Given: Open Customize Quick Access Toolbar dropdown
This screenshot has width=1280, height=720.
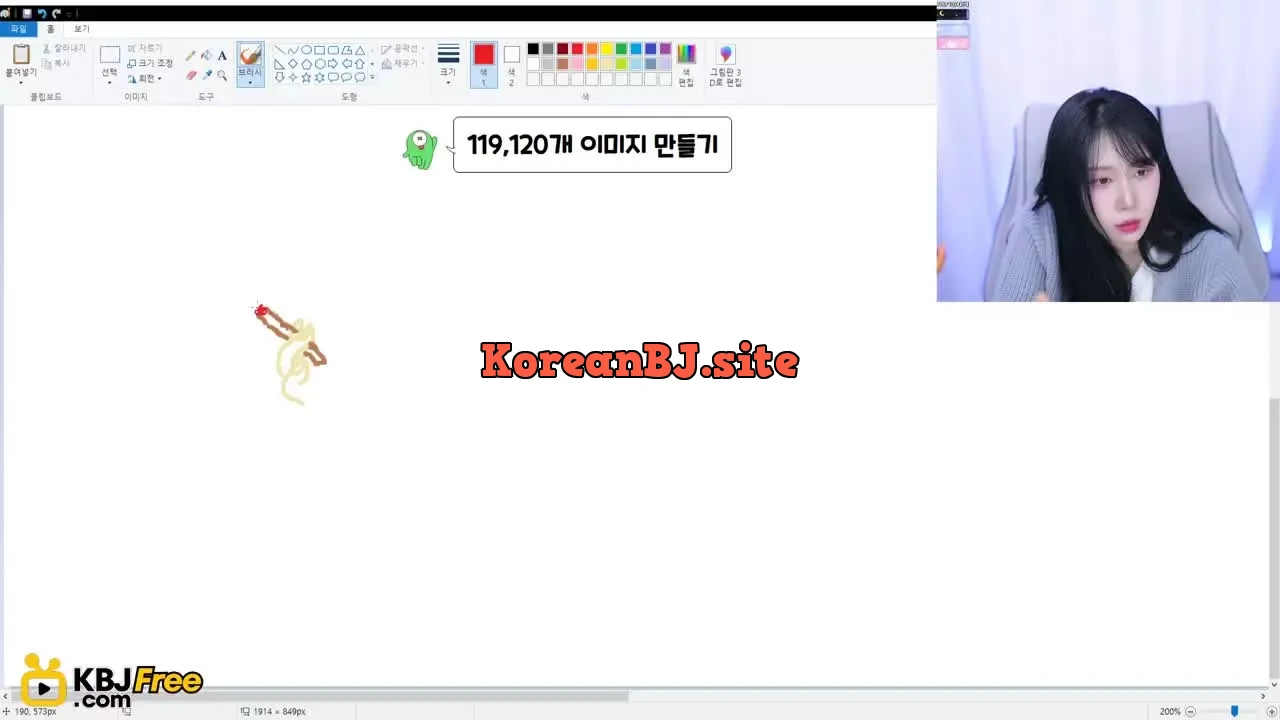Looking at the screenshot, I should 70,13.
